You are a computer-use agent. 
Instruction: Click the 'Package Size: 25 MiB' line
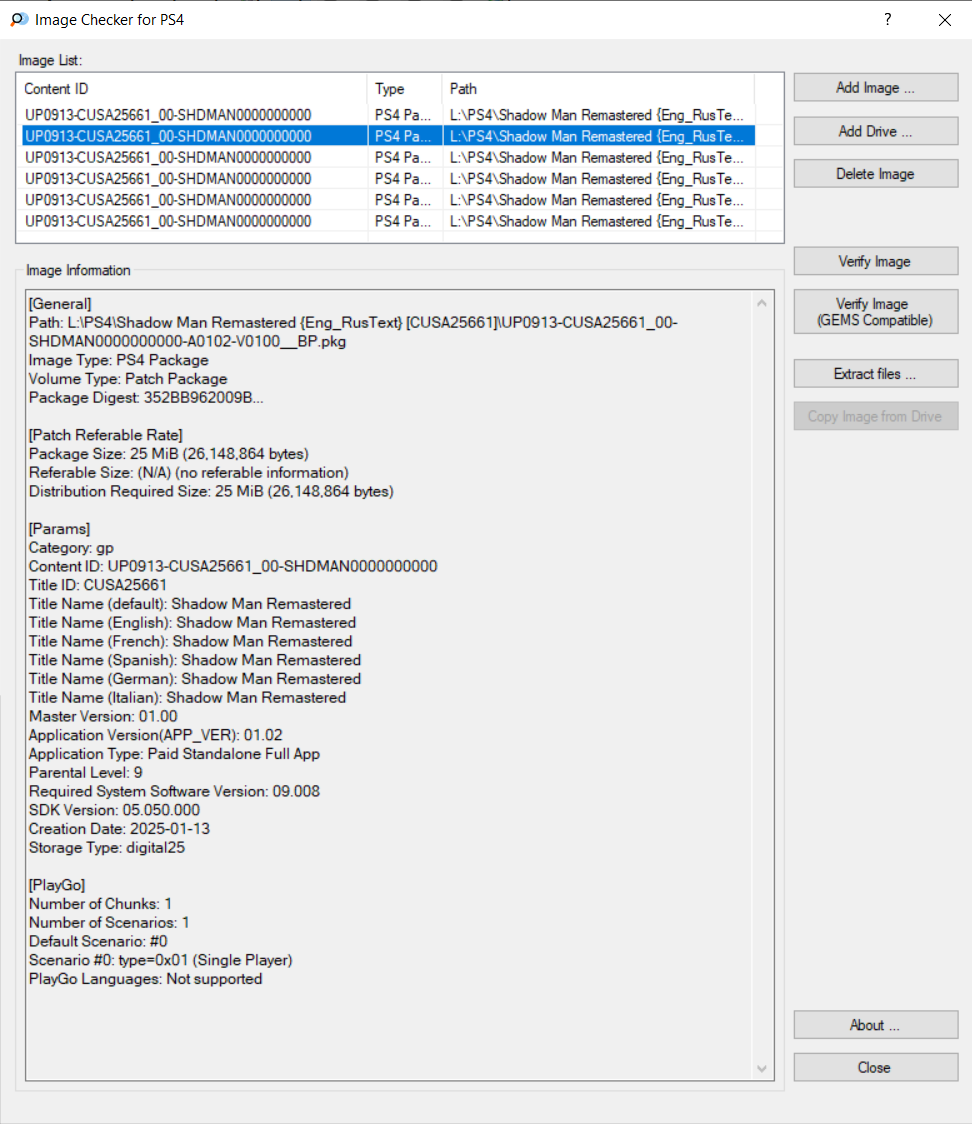[169, 454]
